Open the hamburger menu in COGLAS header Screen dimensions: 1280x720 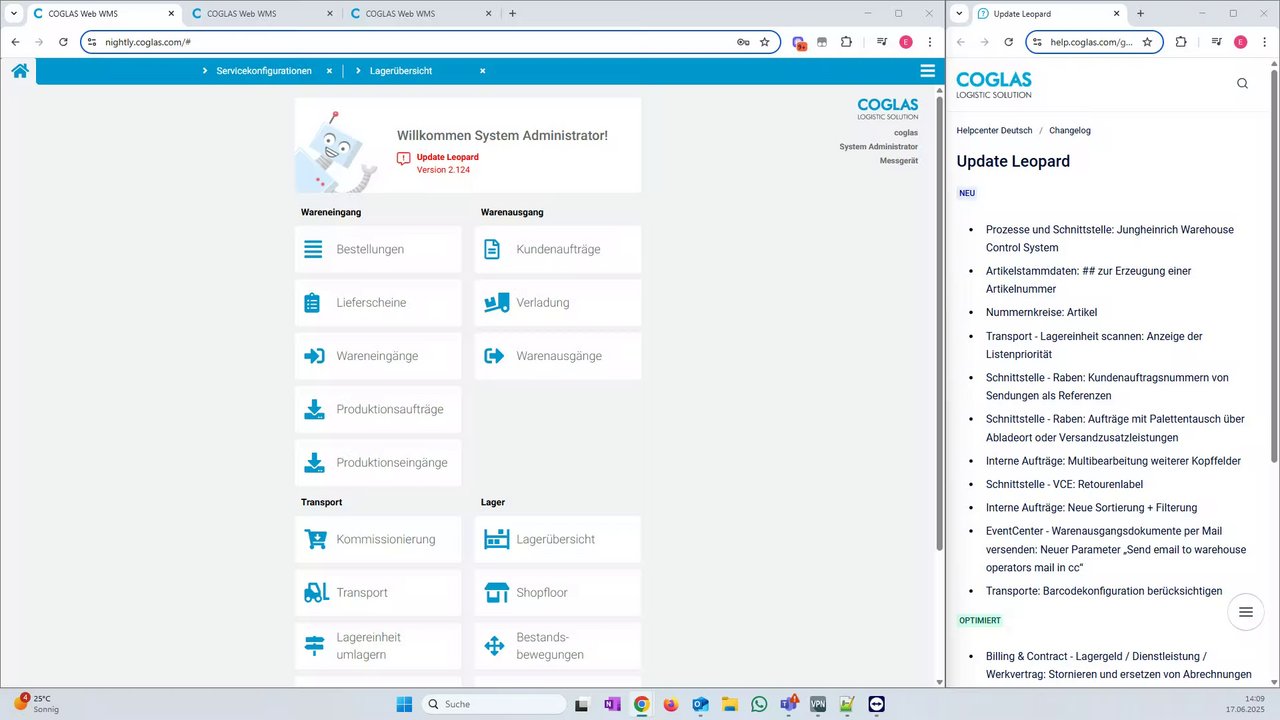click(928, 71)
